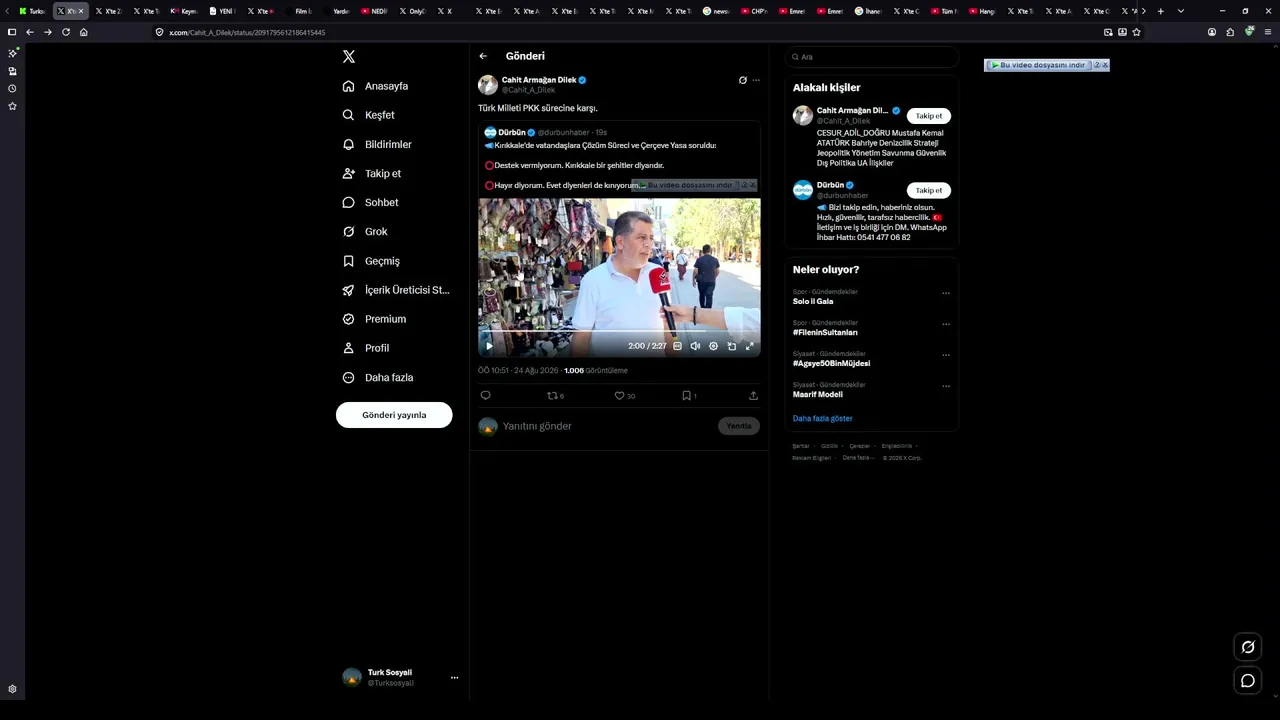Expand the tab list dropdown

pos(1181,11)
